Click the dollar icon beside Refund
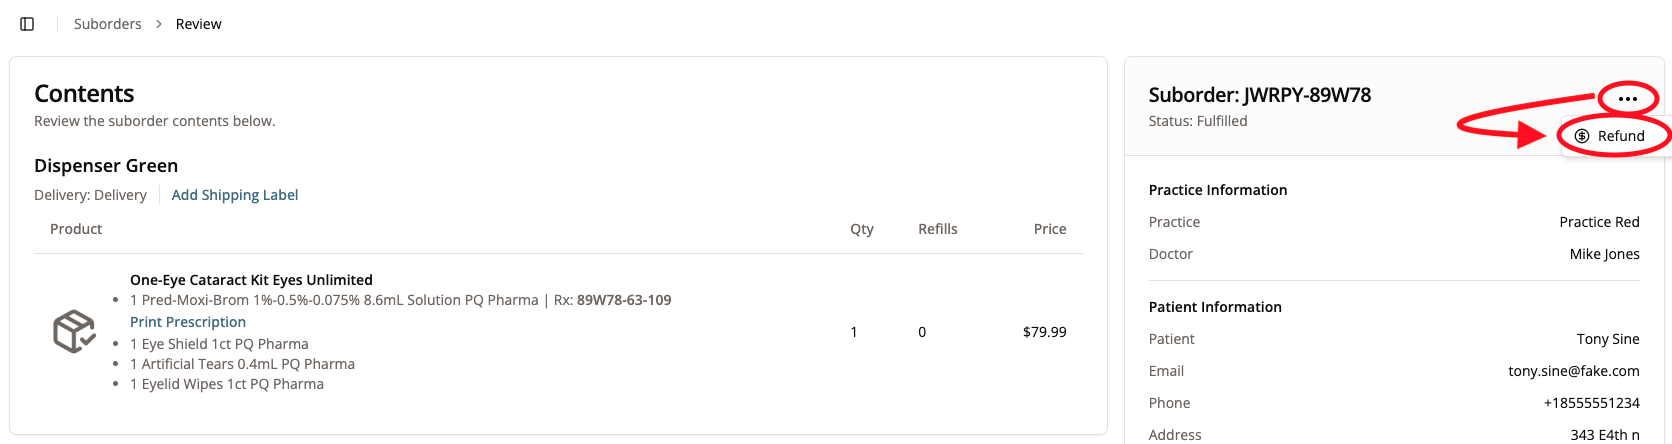This screenshot has width=1672, height=444. (1582, 136)
